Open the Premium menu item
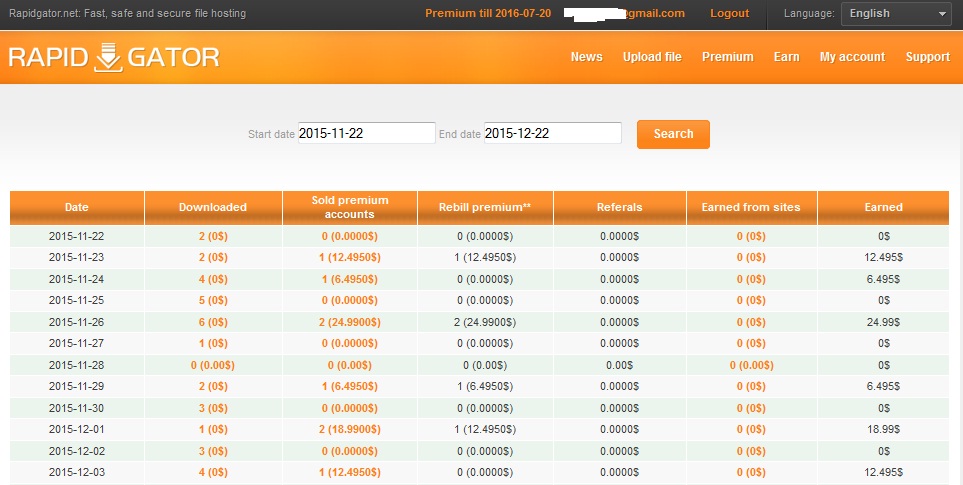963x485 pixels. tap(727, 57)
